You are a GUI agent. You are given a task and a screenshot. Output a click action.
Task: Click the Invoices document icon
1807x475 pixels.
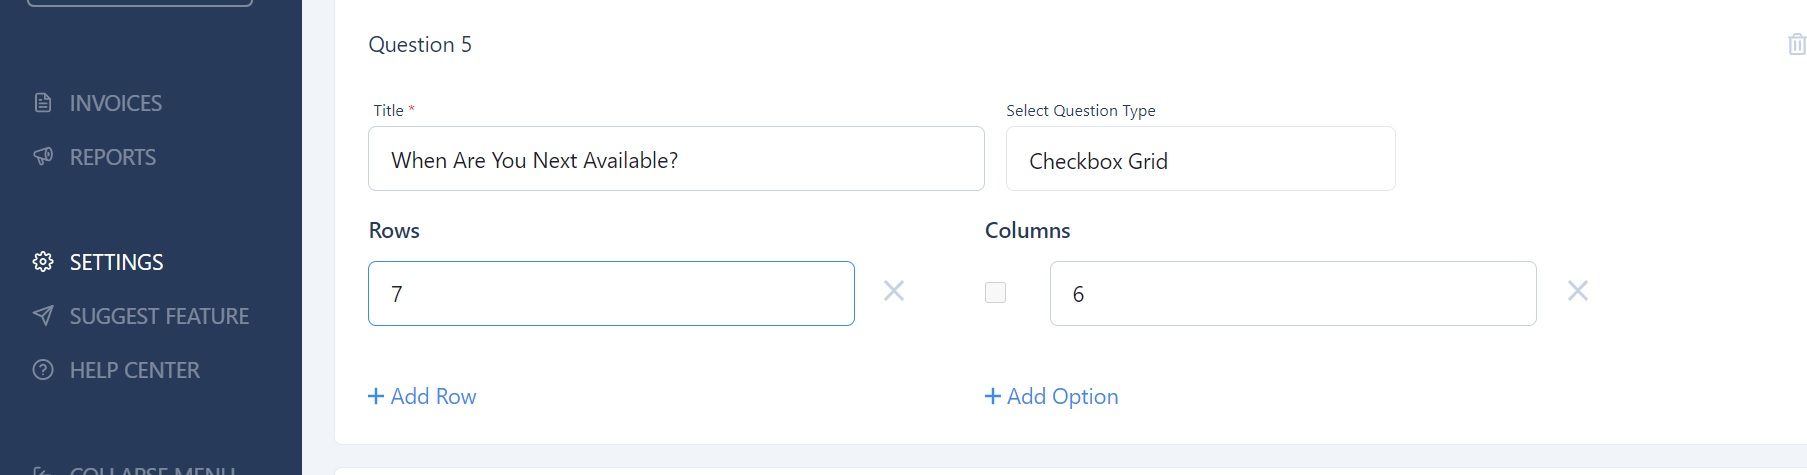[x=43, y=103]
